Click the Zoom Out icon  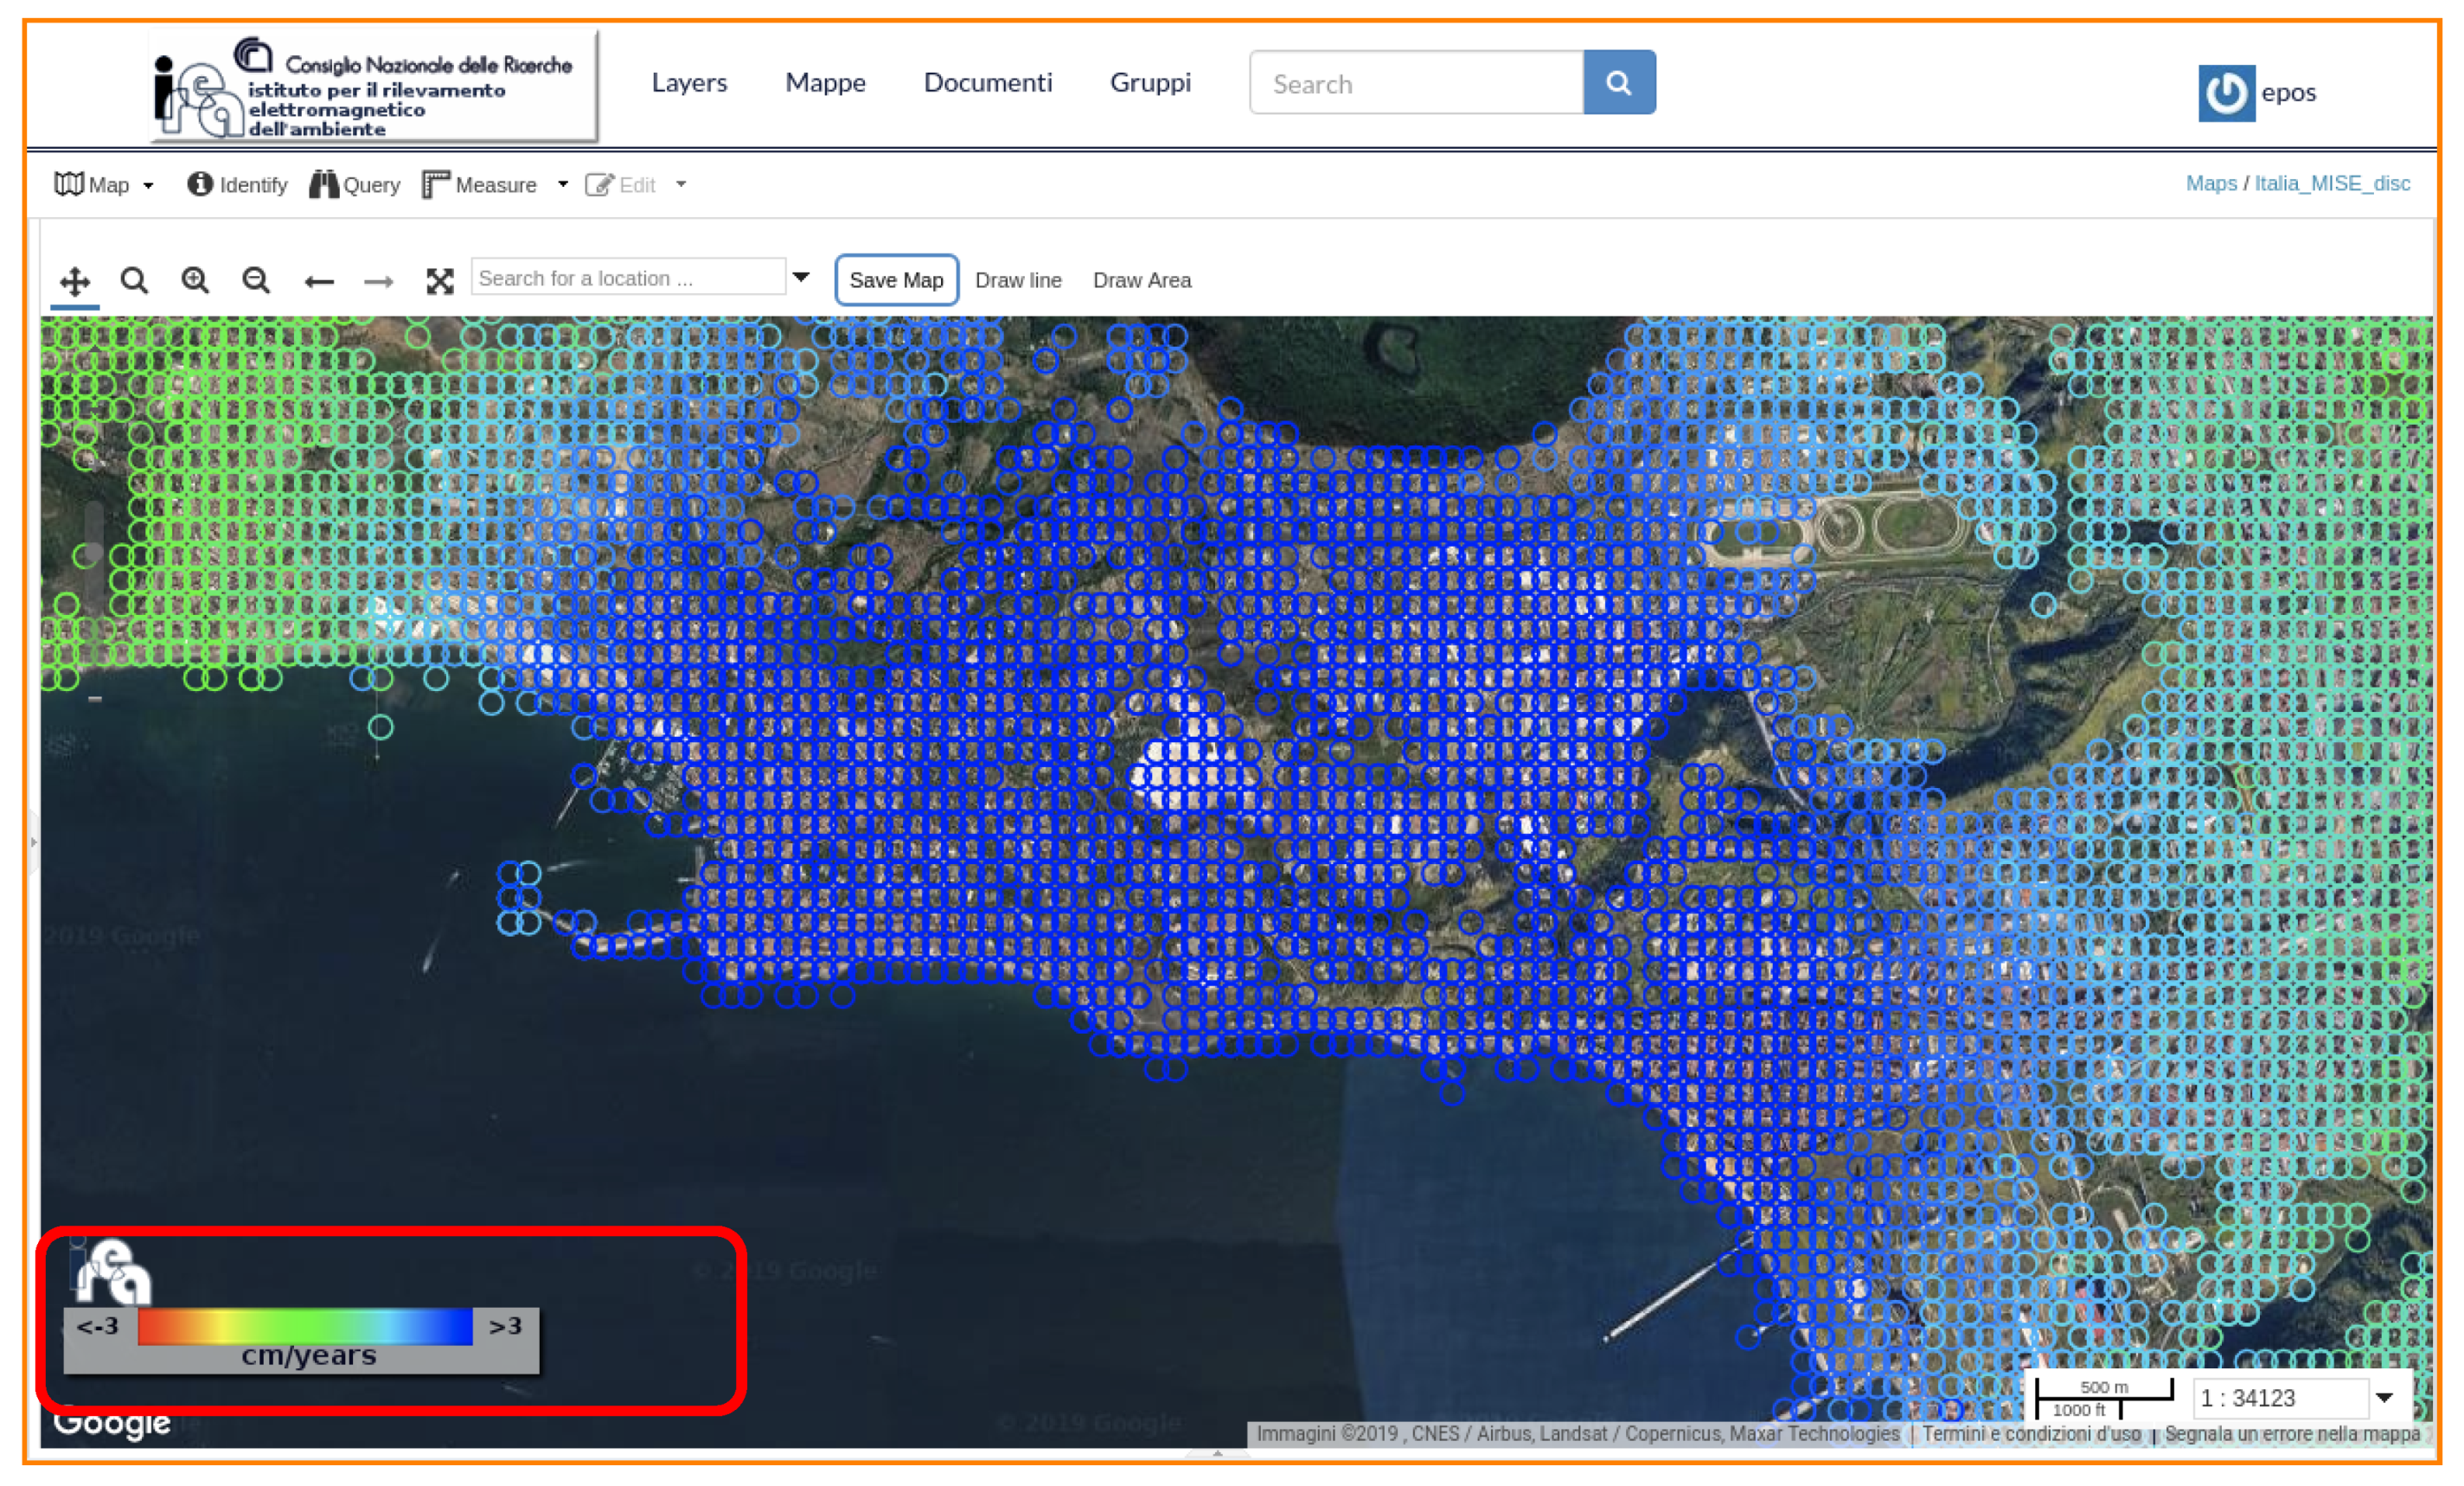tap(257, 281)
